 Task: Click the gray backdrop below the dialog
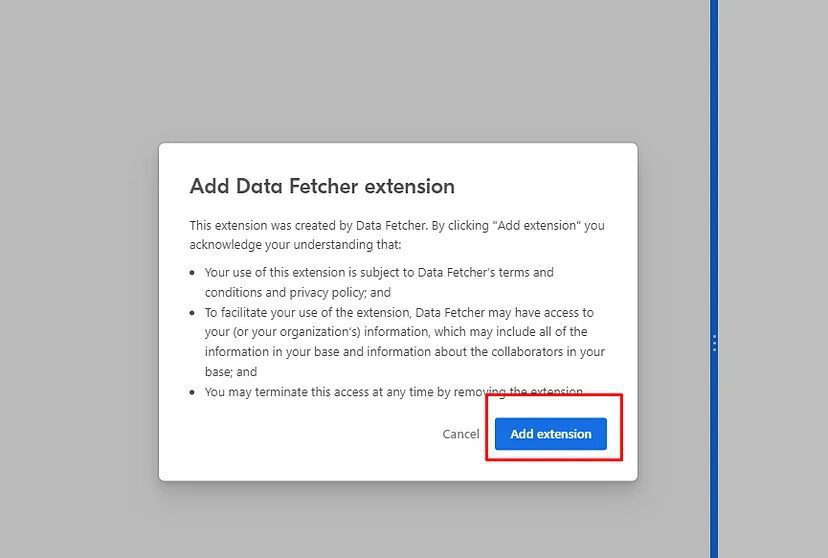click(400, 520)
